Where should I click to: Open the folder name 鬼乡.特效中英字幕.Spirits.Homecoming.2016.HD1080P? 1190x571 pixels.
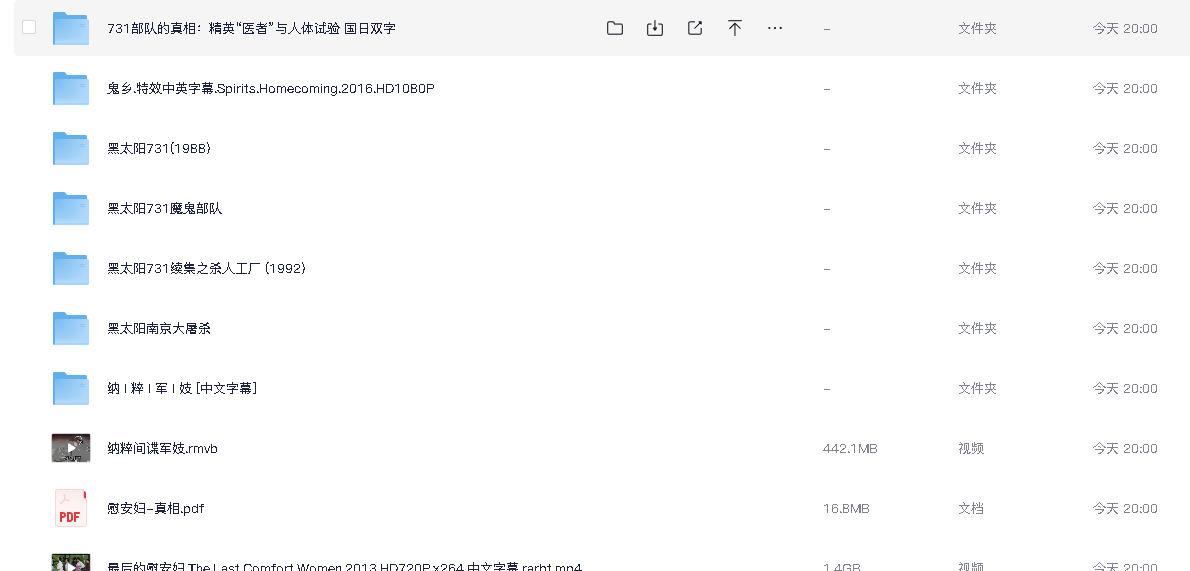tap(271, 88)
